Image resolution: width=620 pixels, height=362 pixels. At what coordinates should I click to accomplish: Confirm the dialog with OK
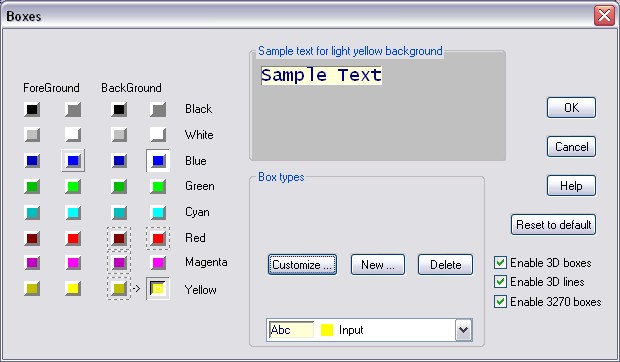[x=571, y=107]
